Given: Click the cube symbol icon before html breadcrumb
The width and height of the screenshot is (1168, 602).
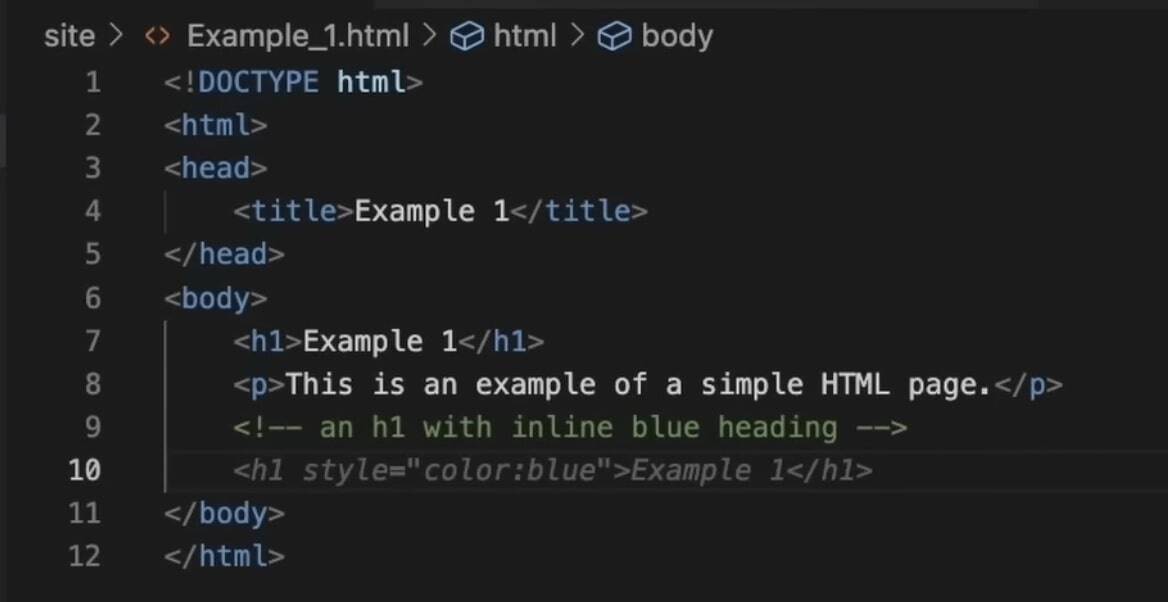Looking at the screenshot, I should coord(467,35).
